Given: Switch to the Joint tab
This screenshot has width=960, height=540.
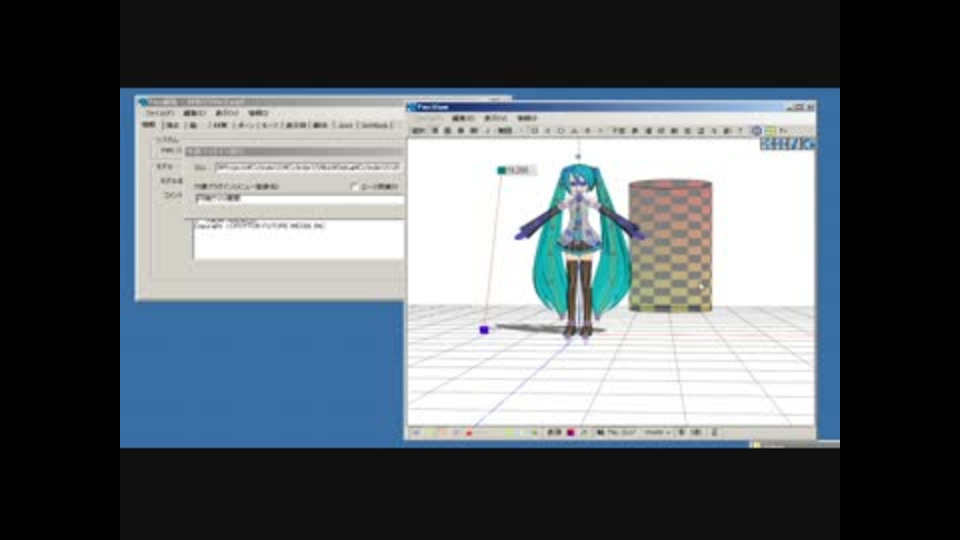Looking at the screenshot, I should (x=345, y=125).
